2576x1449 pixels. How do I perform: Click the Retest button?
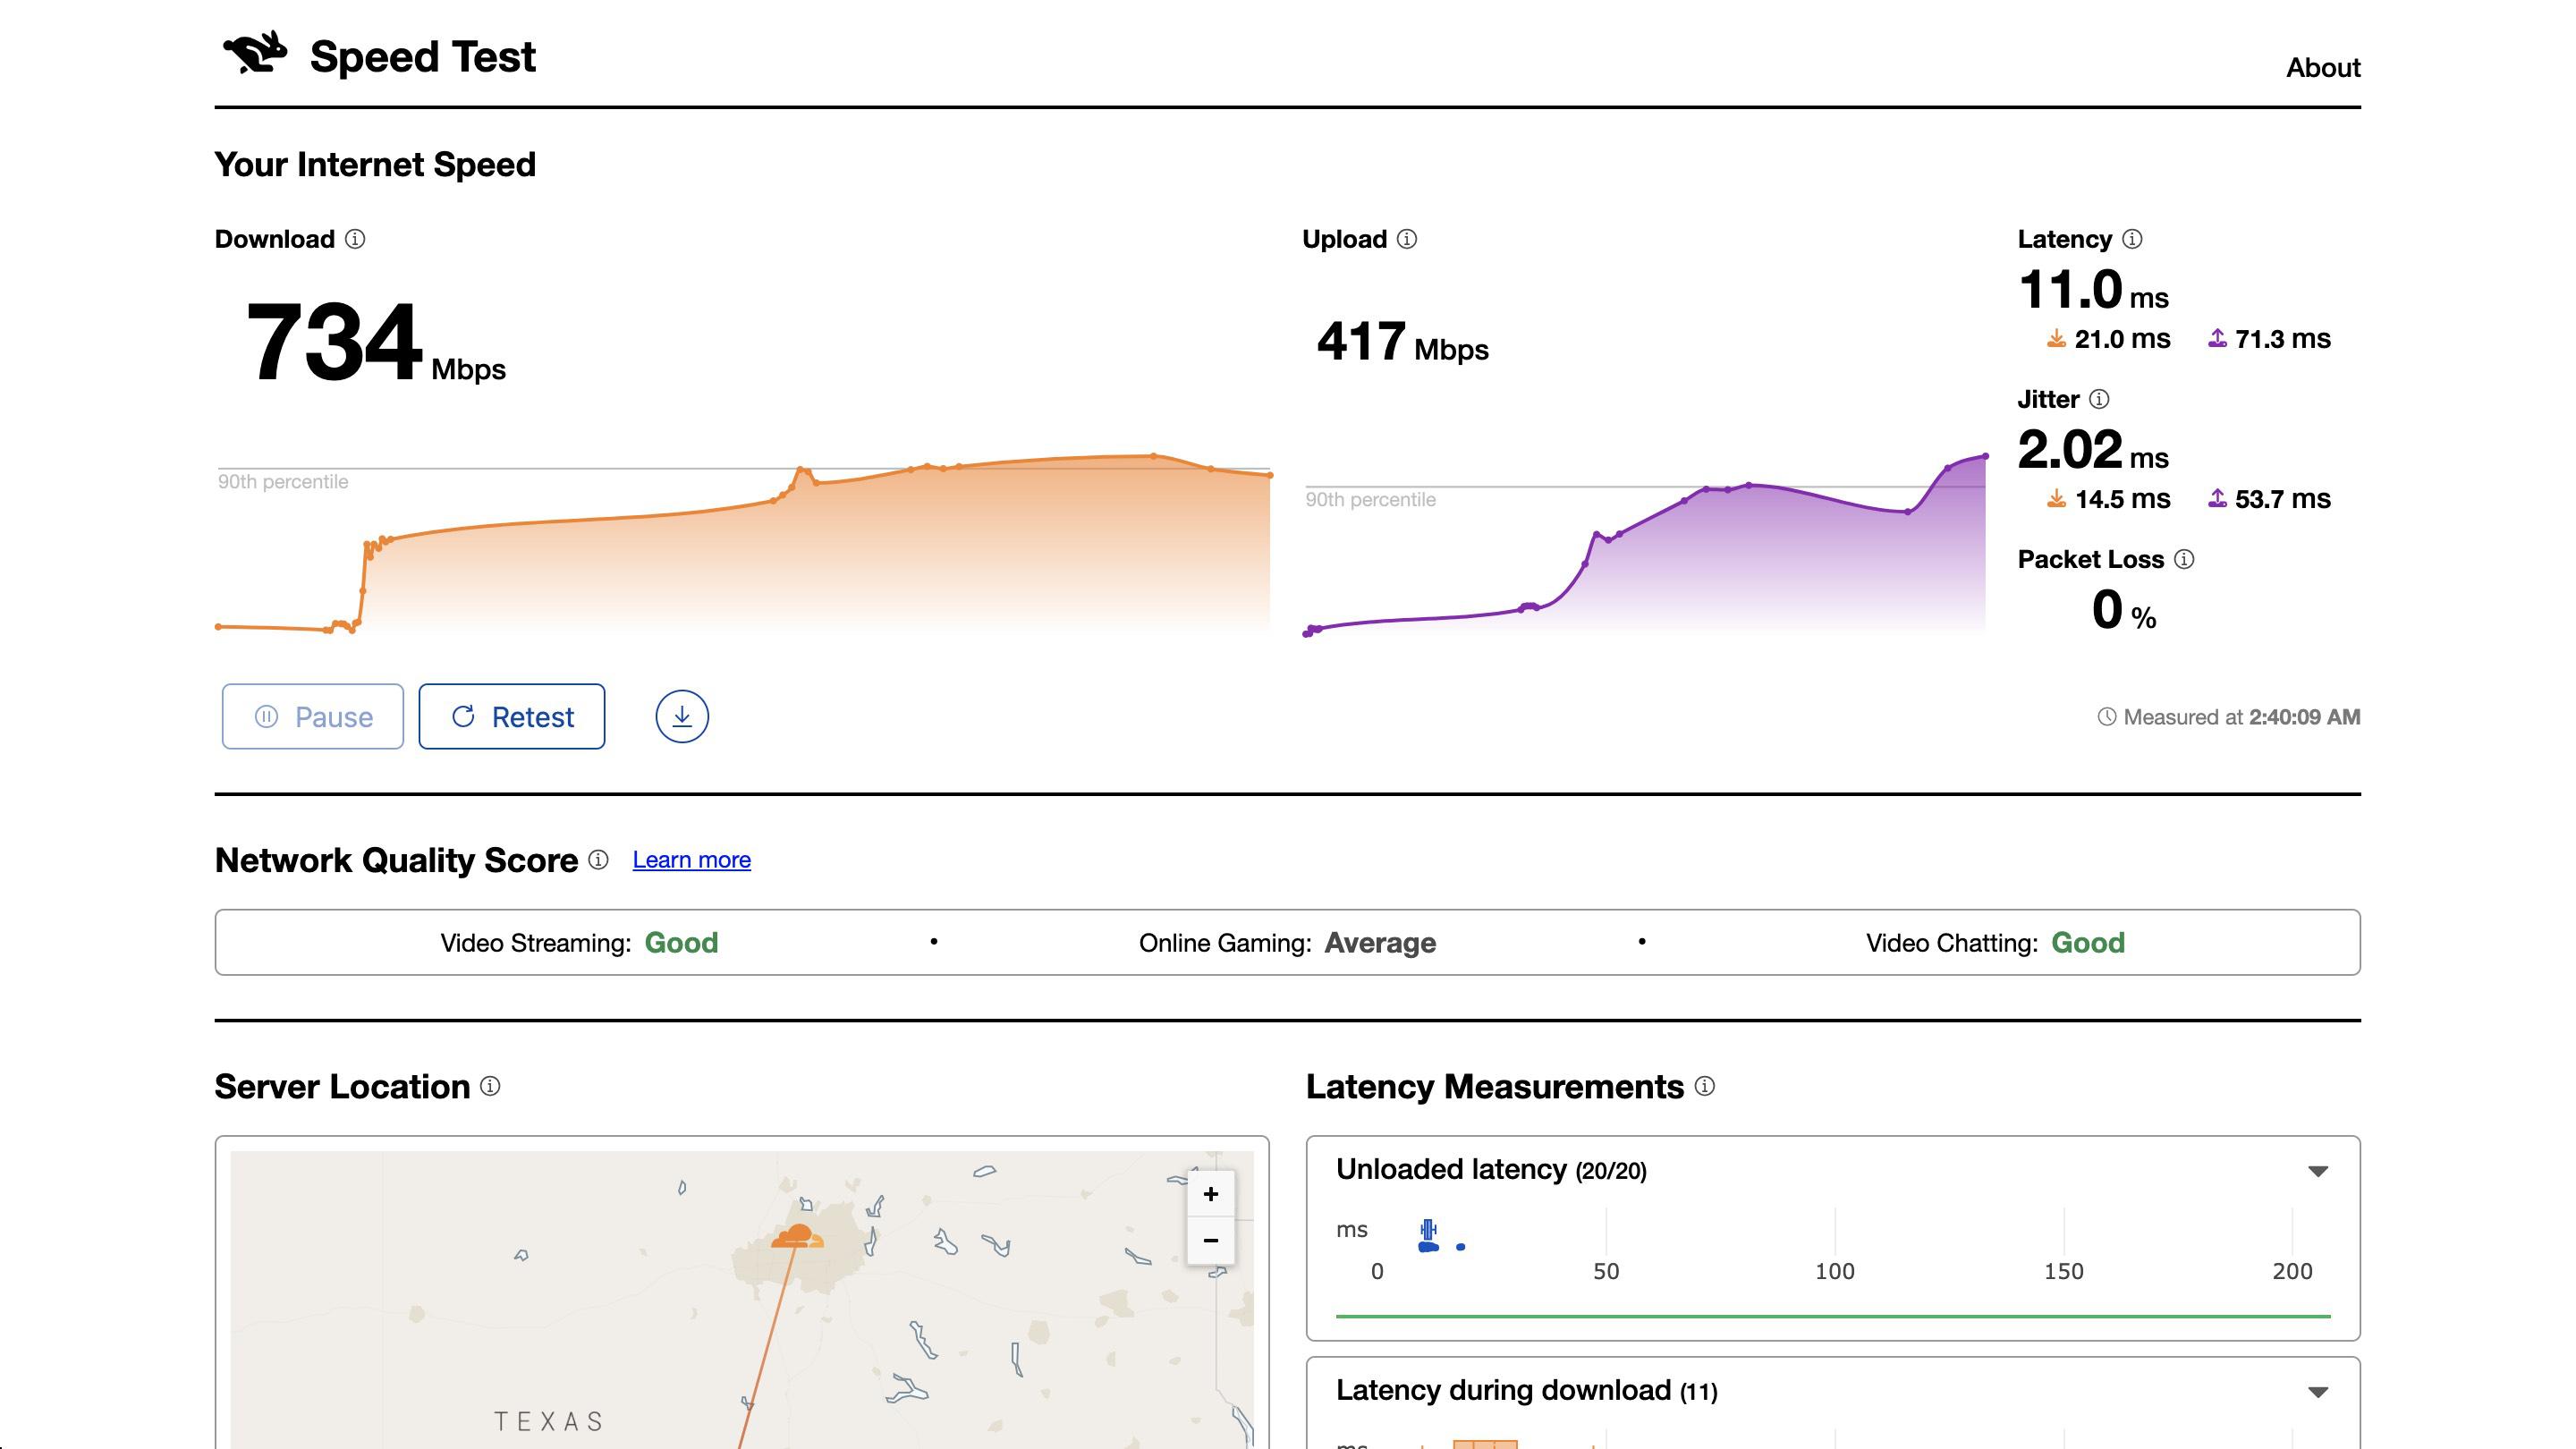[512, 717]
